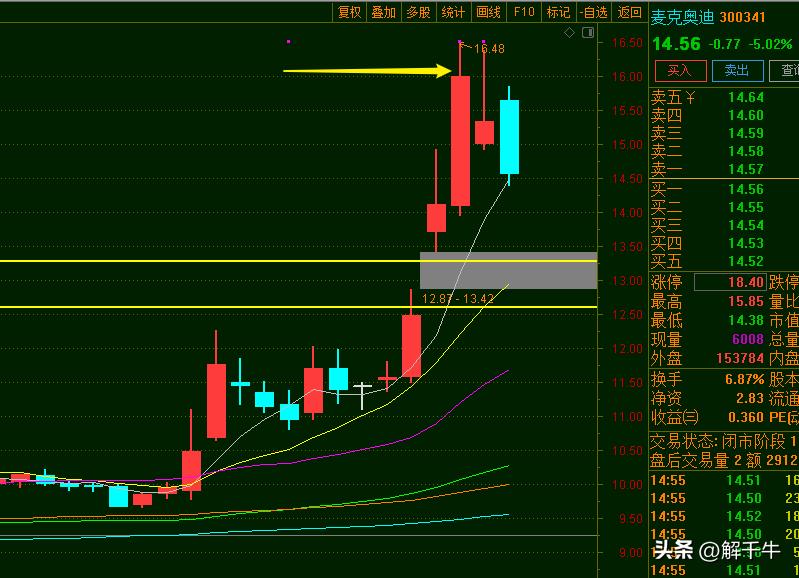Image resolution: width=799 pixels, height=578 pixels.
Task: Click the purple moving average line
Action: 387,445
